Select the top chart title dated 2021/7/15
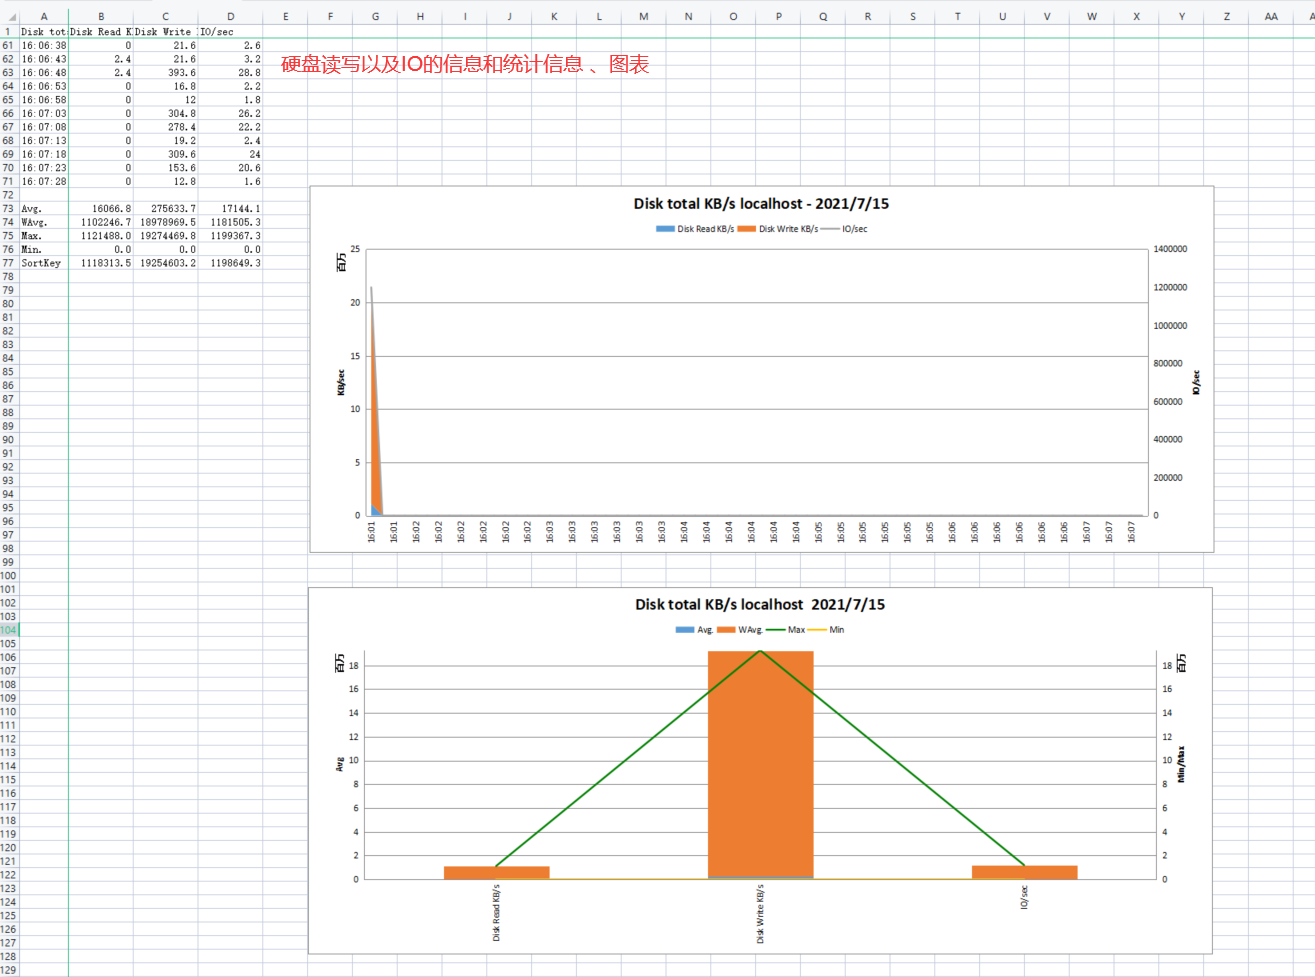Viewport: 1315px width, 977px height. point(761,203)
